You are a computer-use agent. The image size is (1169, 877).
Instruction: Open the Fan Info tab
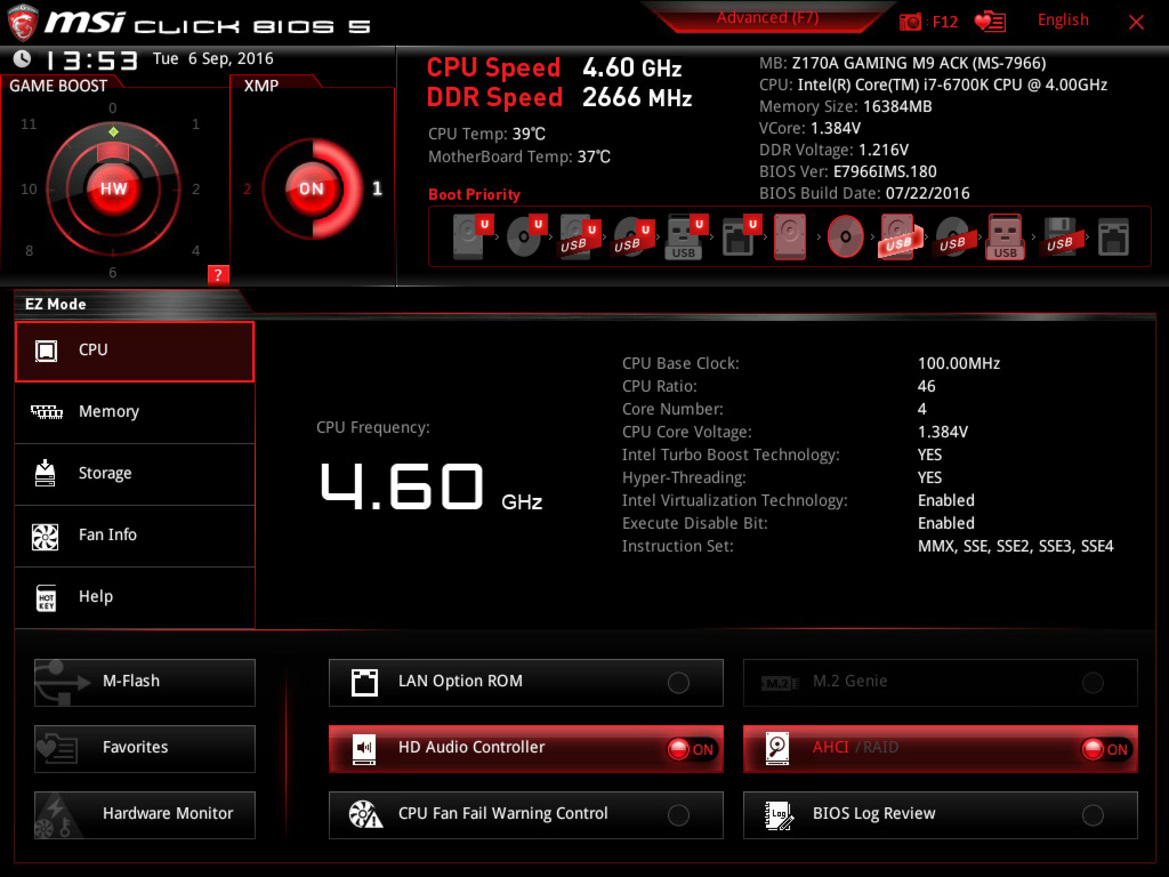tap(135, 535)
